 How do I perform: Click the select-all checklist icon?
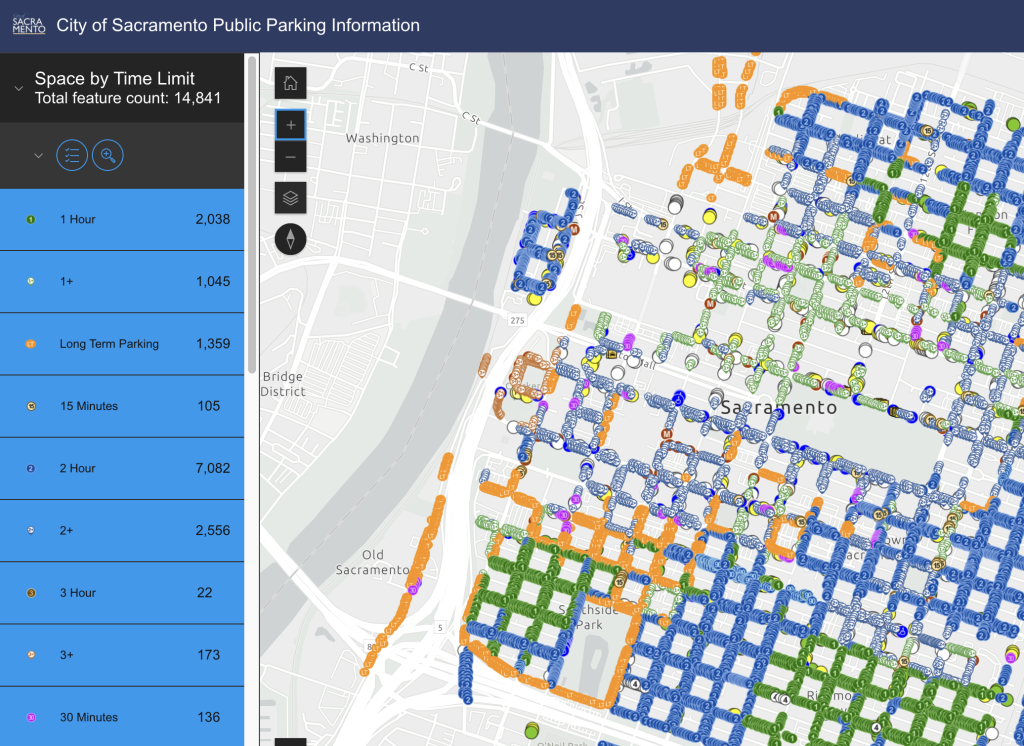pos(71,155)
